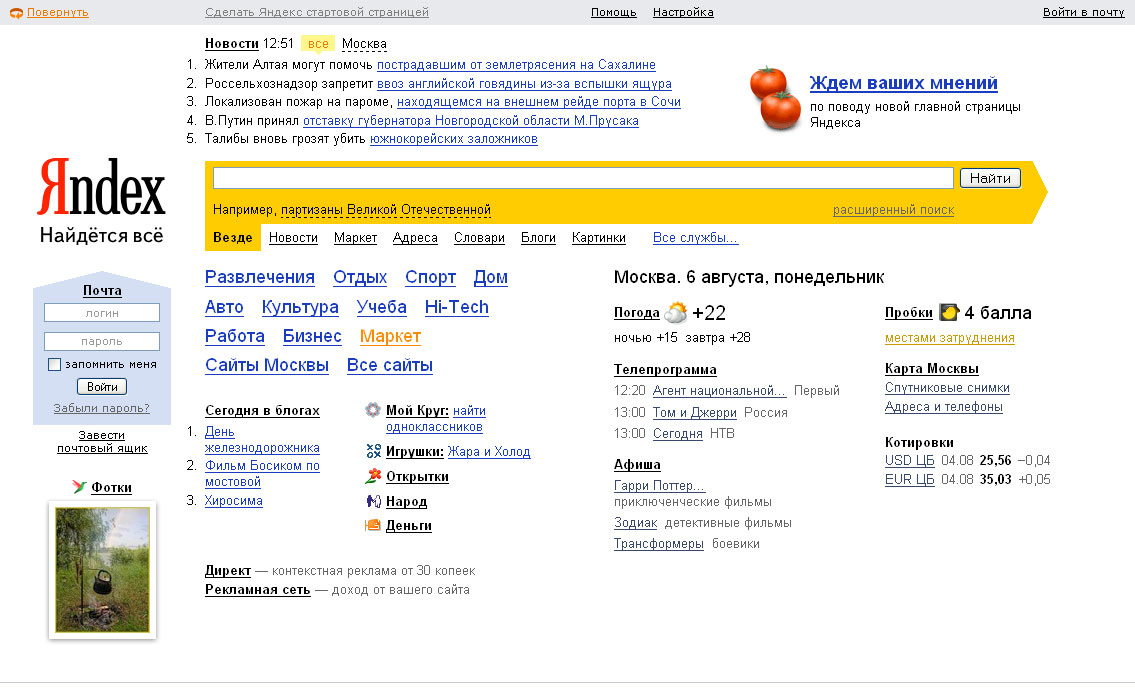Select the Везде search tab
The width and height of the screenshot is (1135, 693).
(x=232, y=238)
